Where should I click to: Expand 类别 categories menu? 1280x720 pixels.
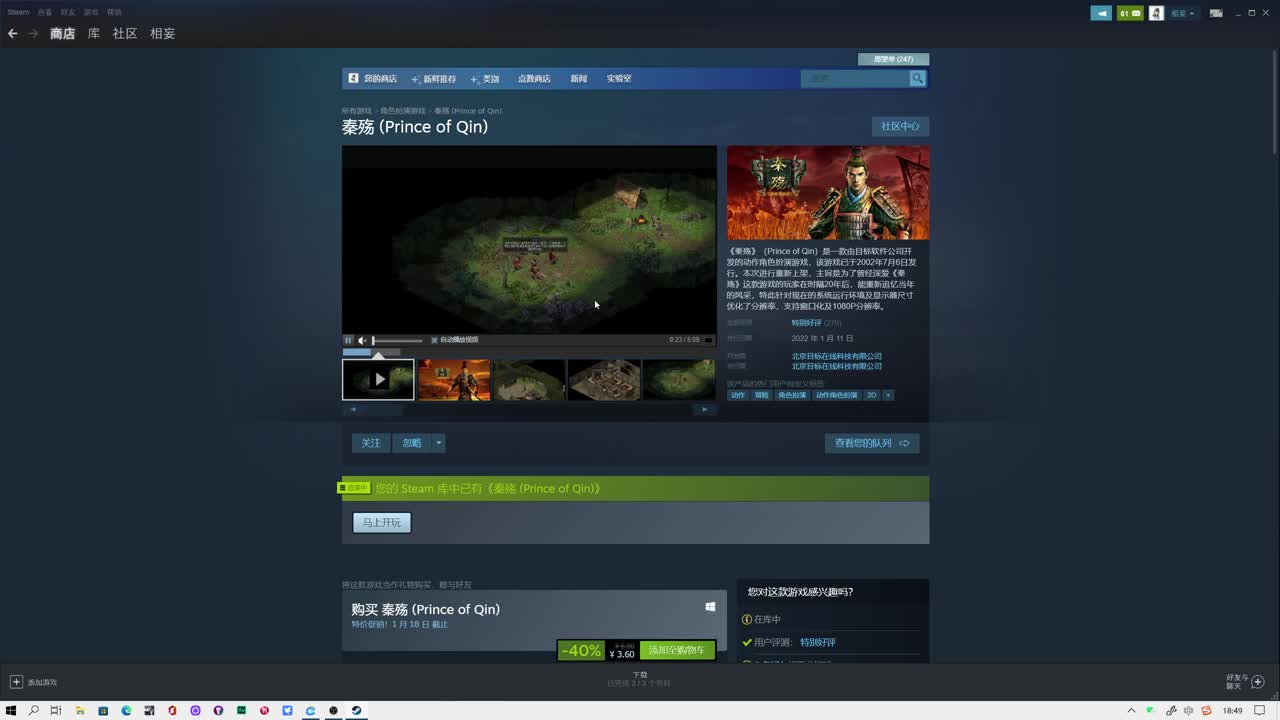tap(485, 78)
